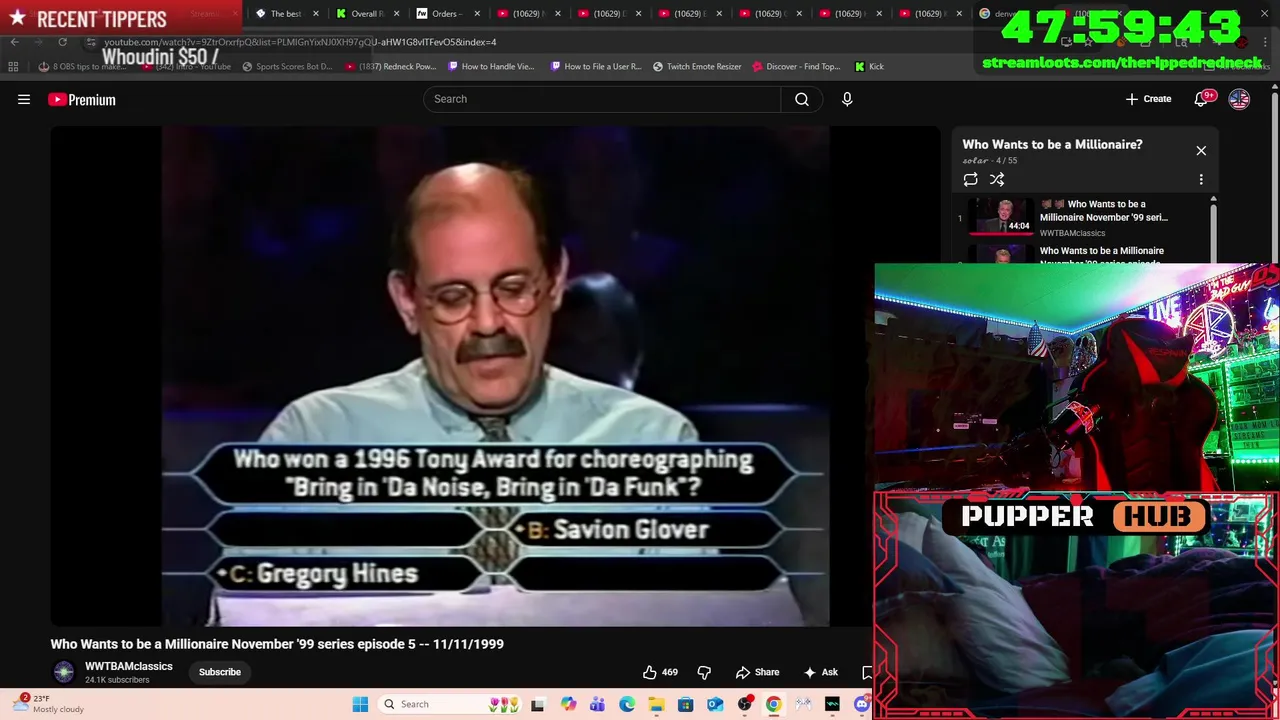Open the 'How to Handle Vie...' bookmark
1280x720 pixels.
tap(492, 66)
